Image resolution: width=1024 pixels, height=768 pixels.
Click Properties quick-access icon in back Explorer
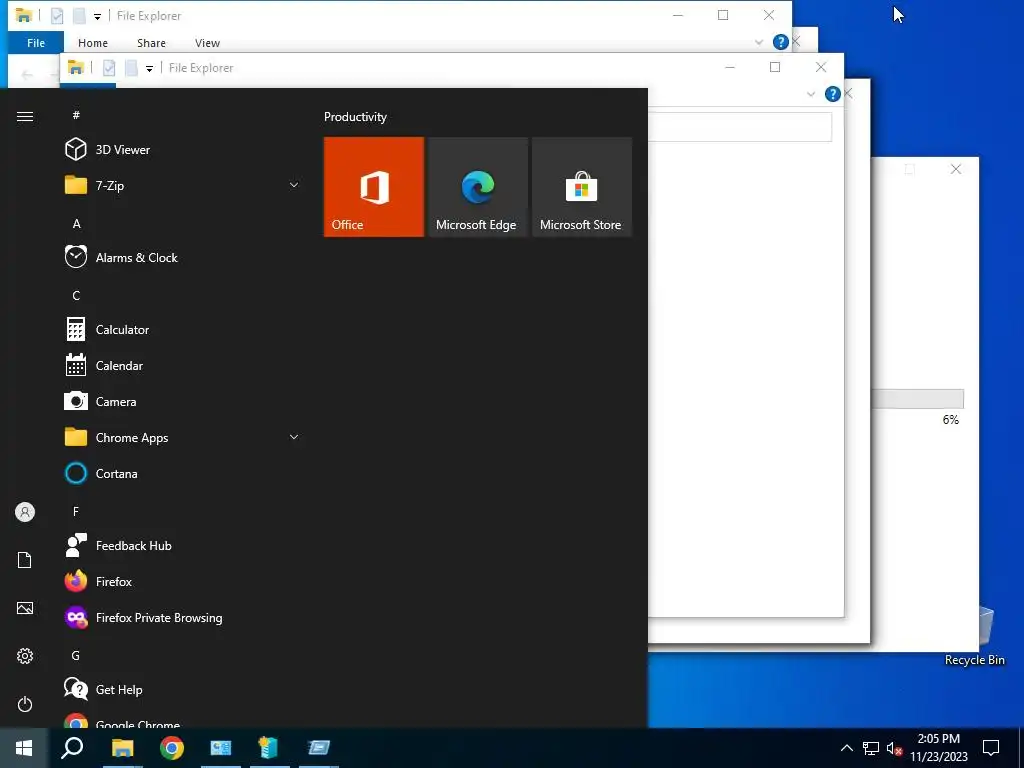[x=57, y=16]
